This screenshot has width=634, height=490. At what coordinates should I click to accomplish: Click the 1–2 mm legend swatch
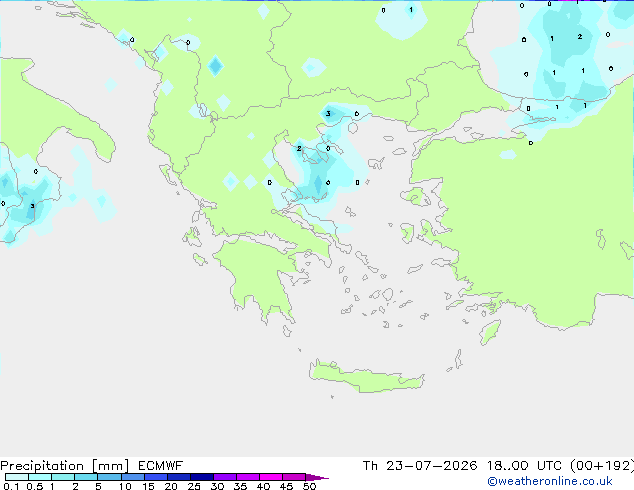[63, 477]
